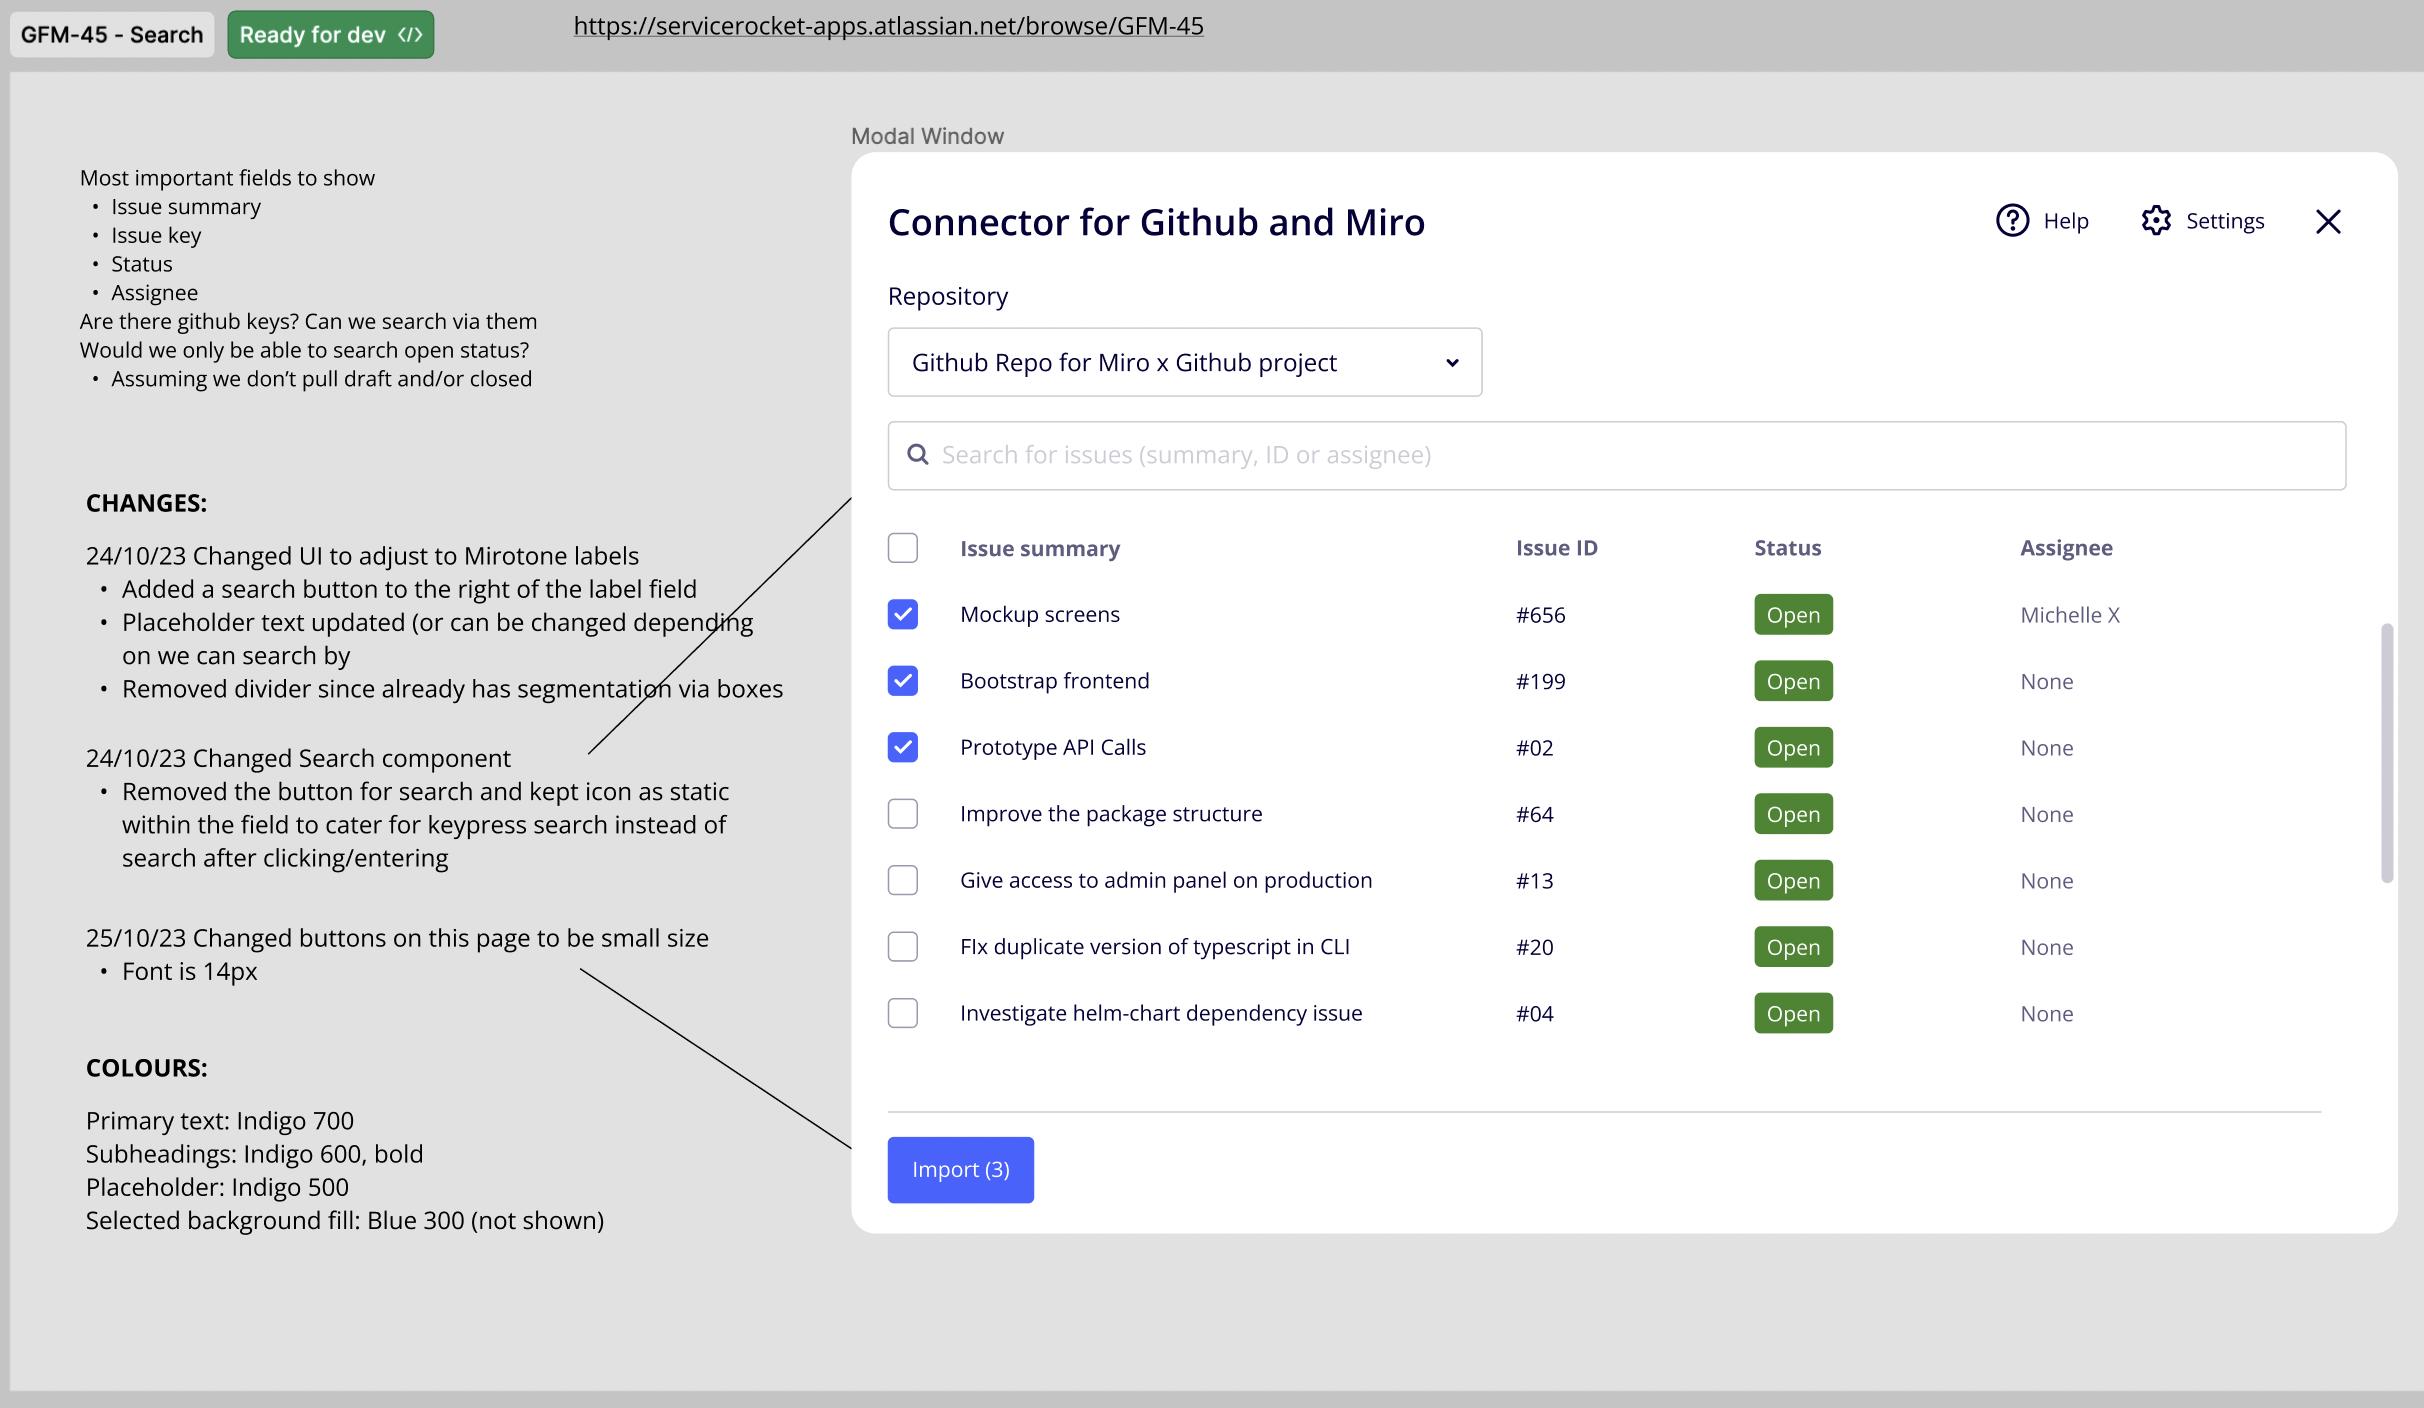2424x1408 pixels.
Task: Click the Help label text
Action: [x=2066, y=221]
